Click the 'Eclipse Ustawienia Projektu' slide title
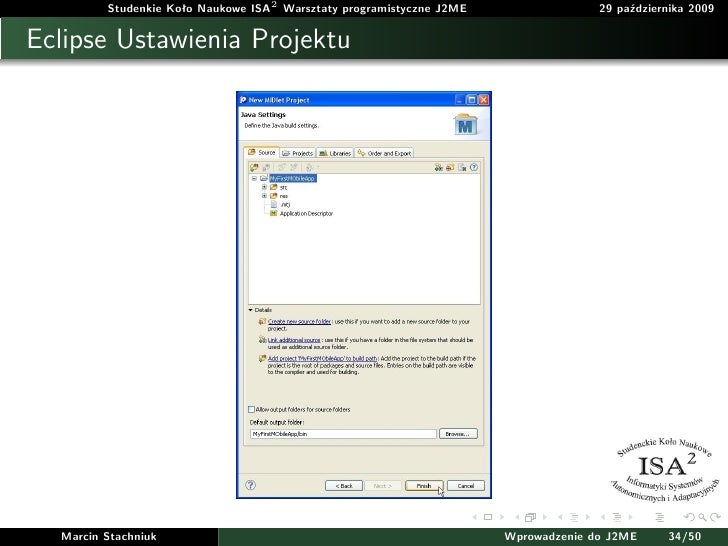Image resolution: width=728 pixels, height=546 pixels. (x=188, y=39)
